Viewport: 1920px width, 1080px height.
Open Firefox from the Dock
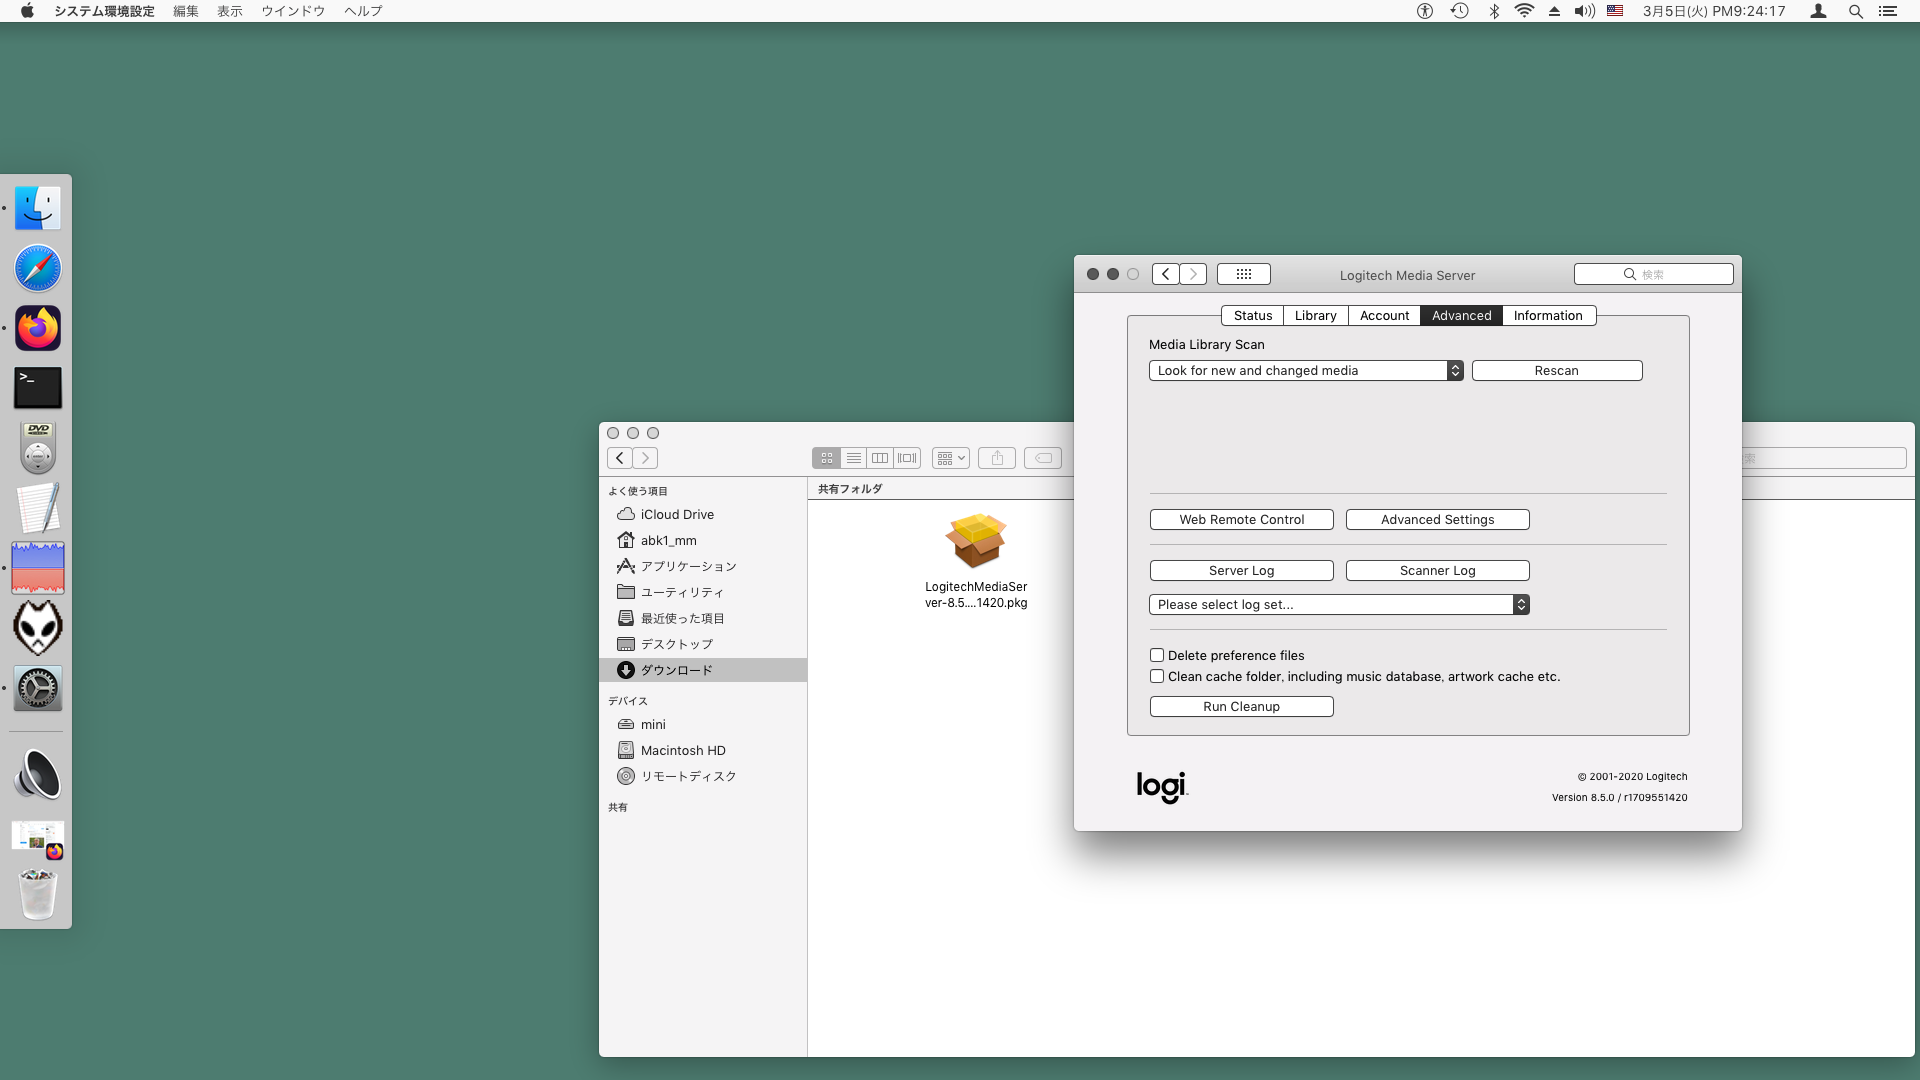click(38, 328)
